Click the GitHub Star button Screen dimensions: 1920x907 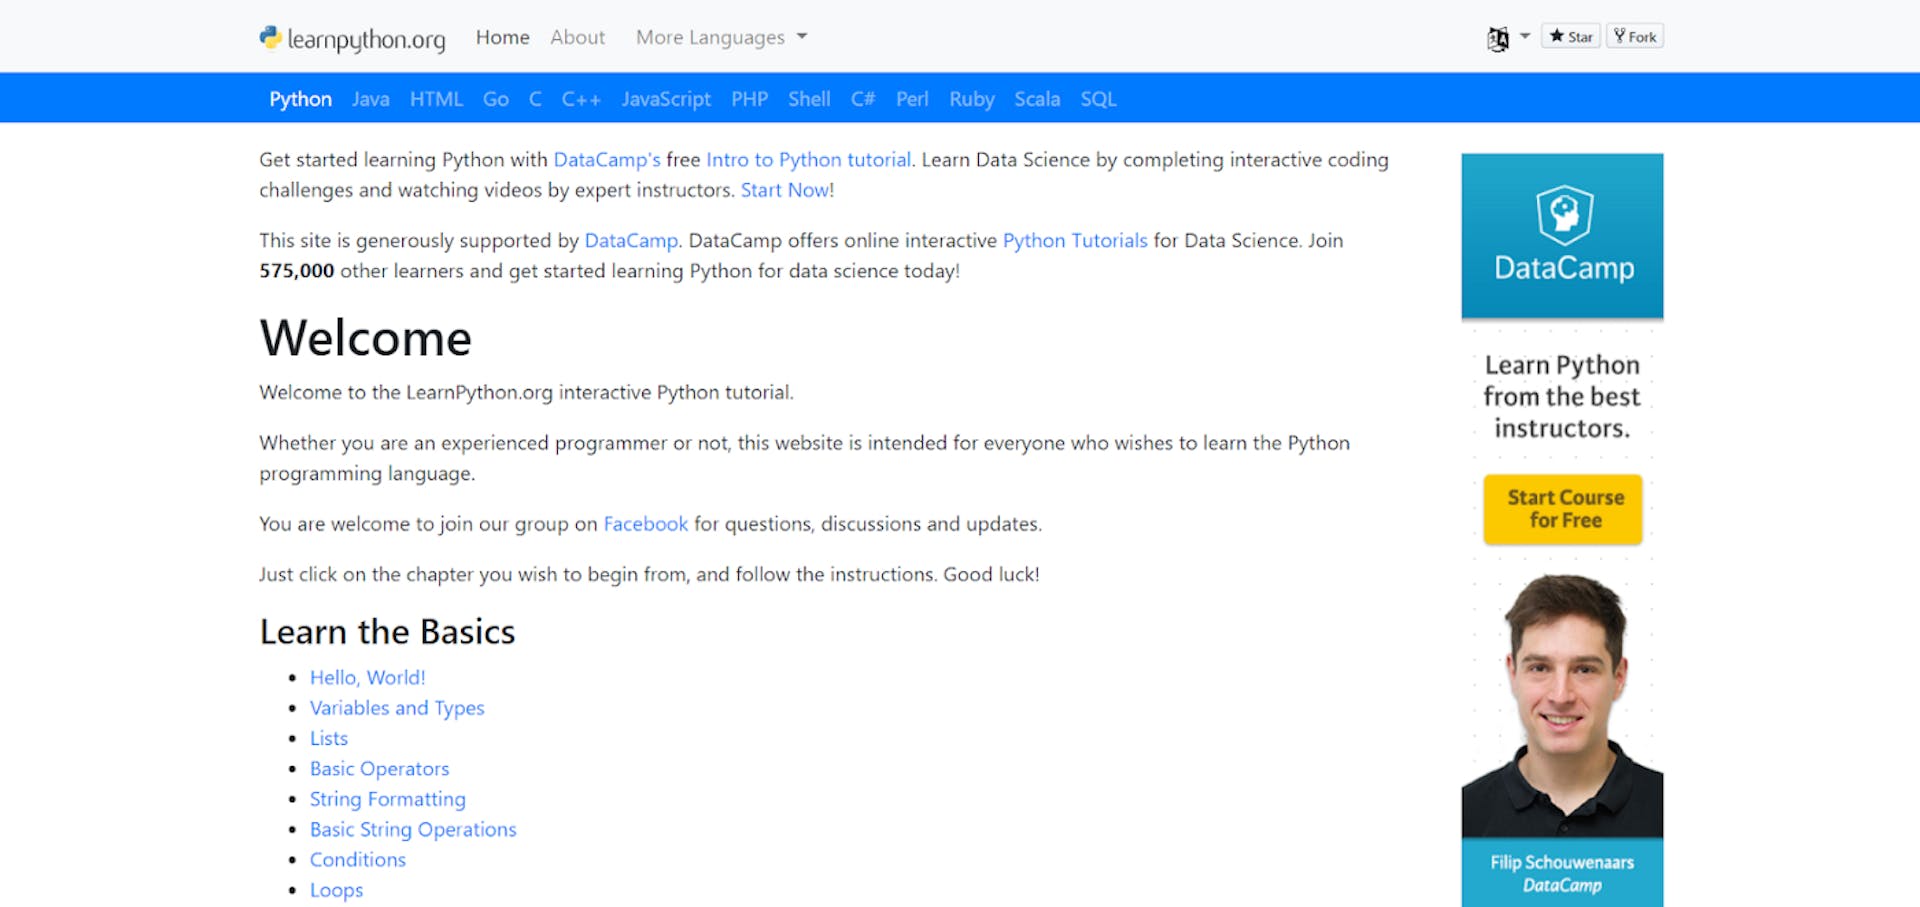click(x=1571, y=37)
